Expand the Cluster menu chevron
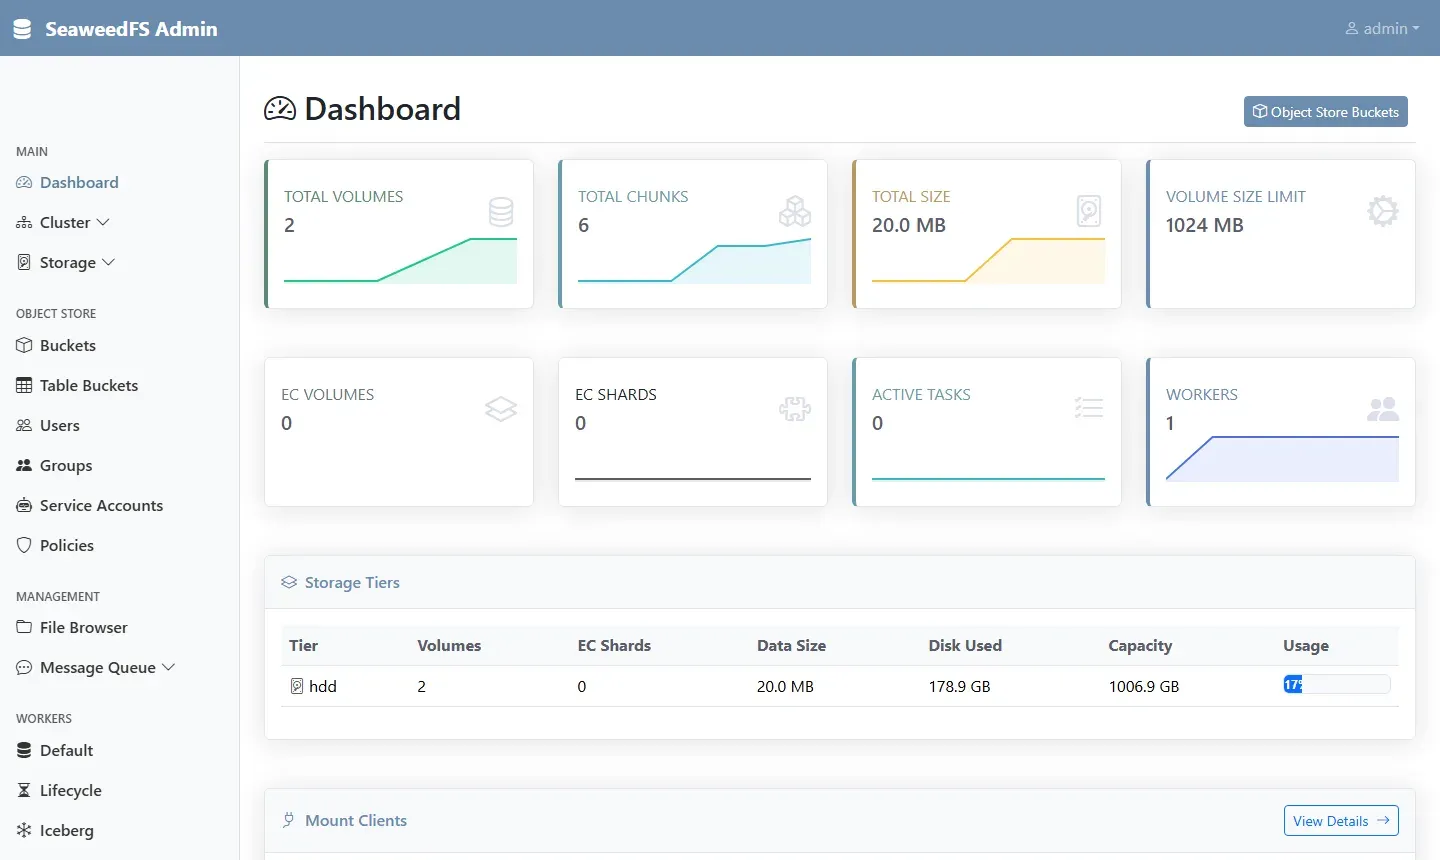Viewport: 1440px width, 860px height. pos(103,222)
